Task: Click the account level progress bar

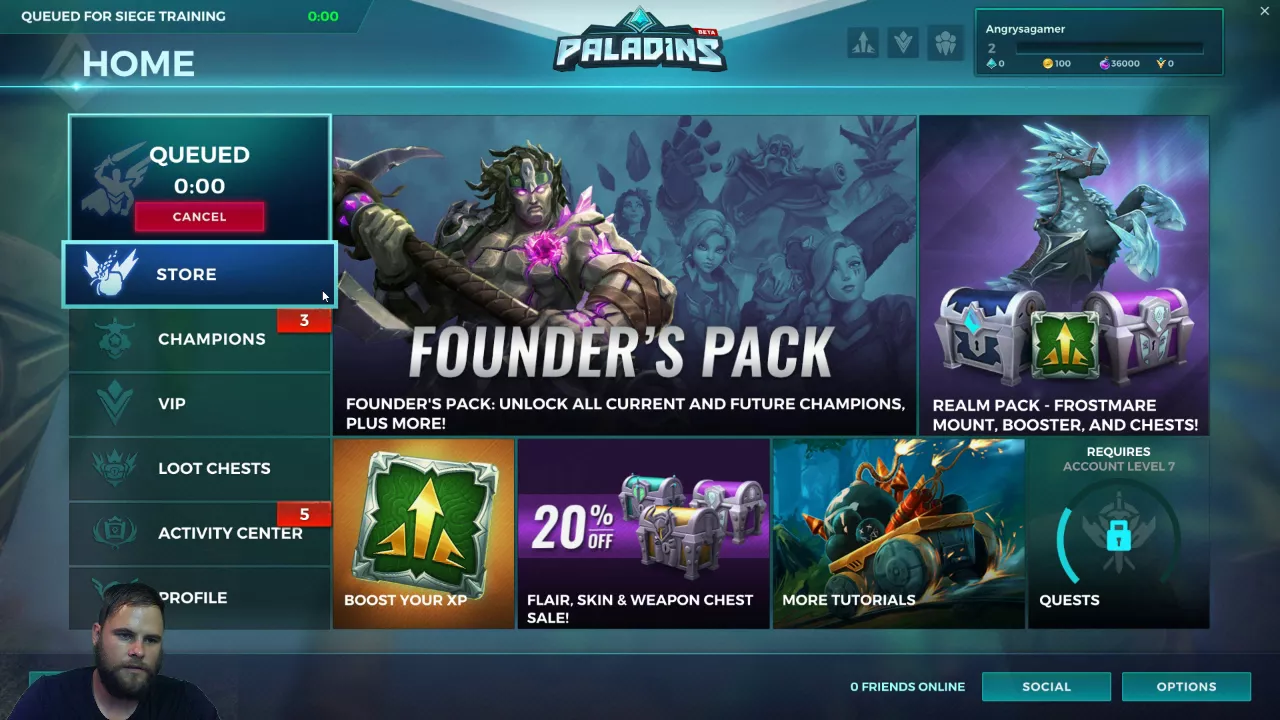Action: [1110, 47]
